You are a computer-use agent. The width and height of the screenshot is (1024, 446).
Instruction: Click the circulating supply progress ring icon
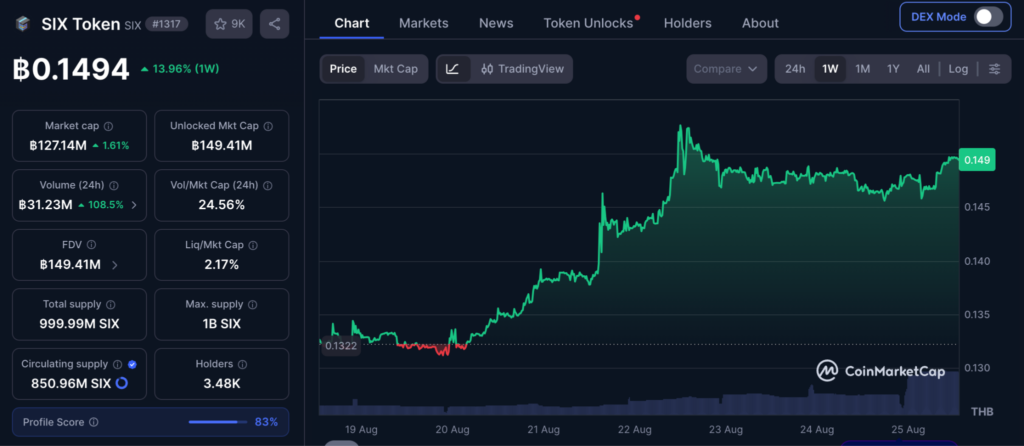click(121, 383)
